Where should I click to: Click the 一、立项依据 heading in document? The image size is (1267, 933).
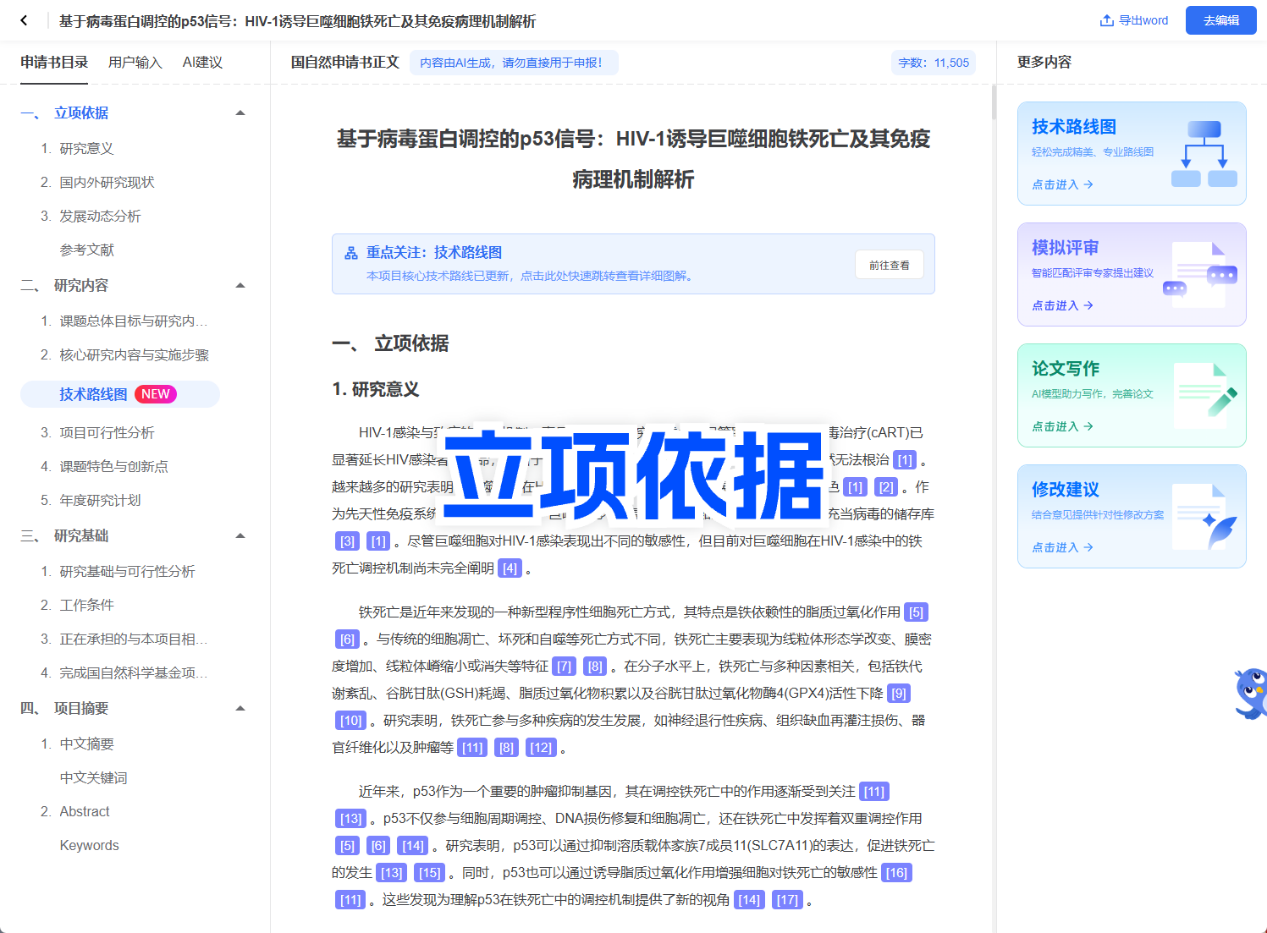(390, 344)
